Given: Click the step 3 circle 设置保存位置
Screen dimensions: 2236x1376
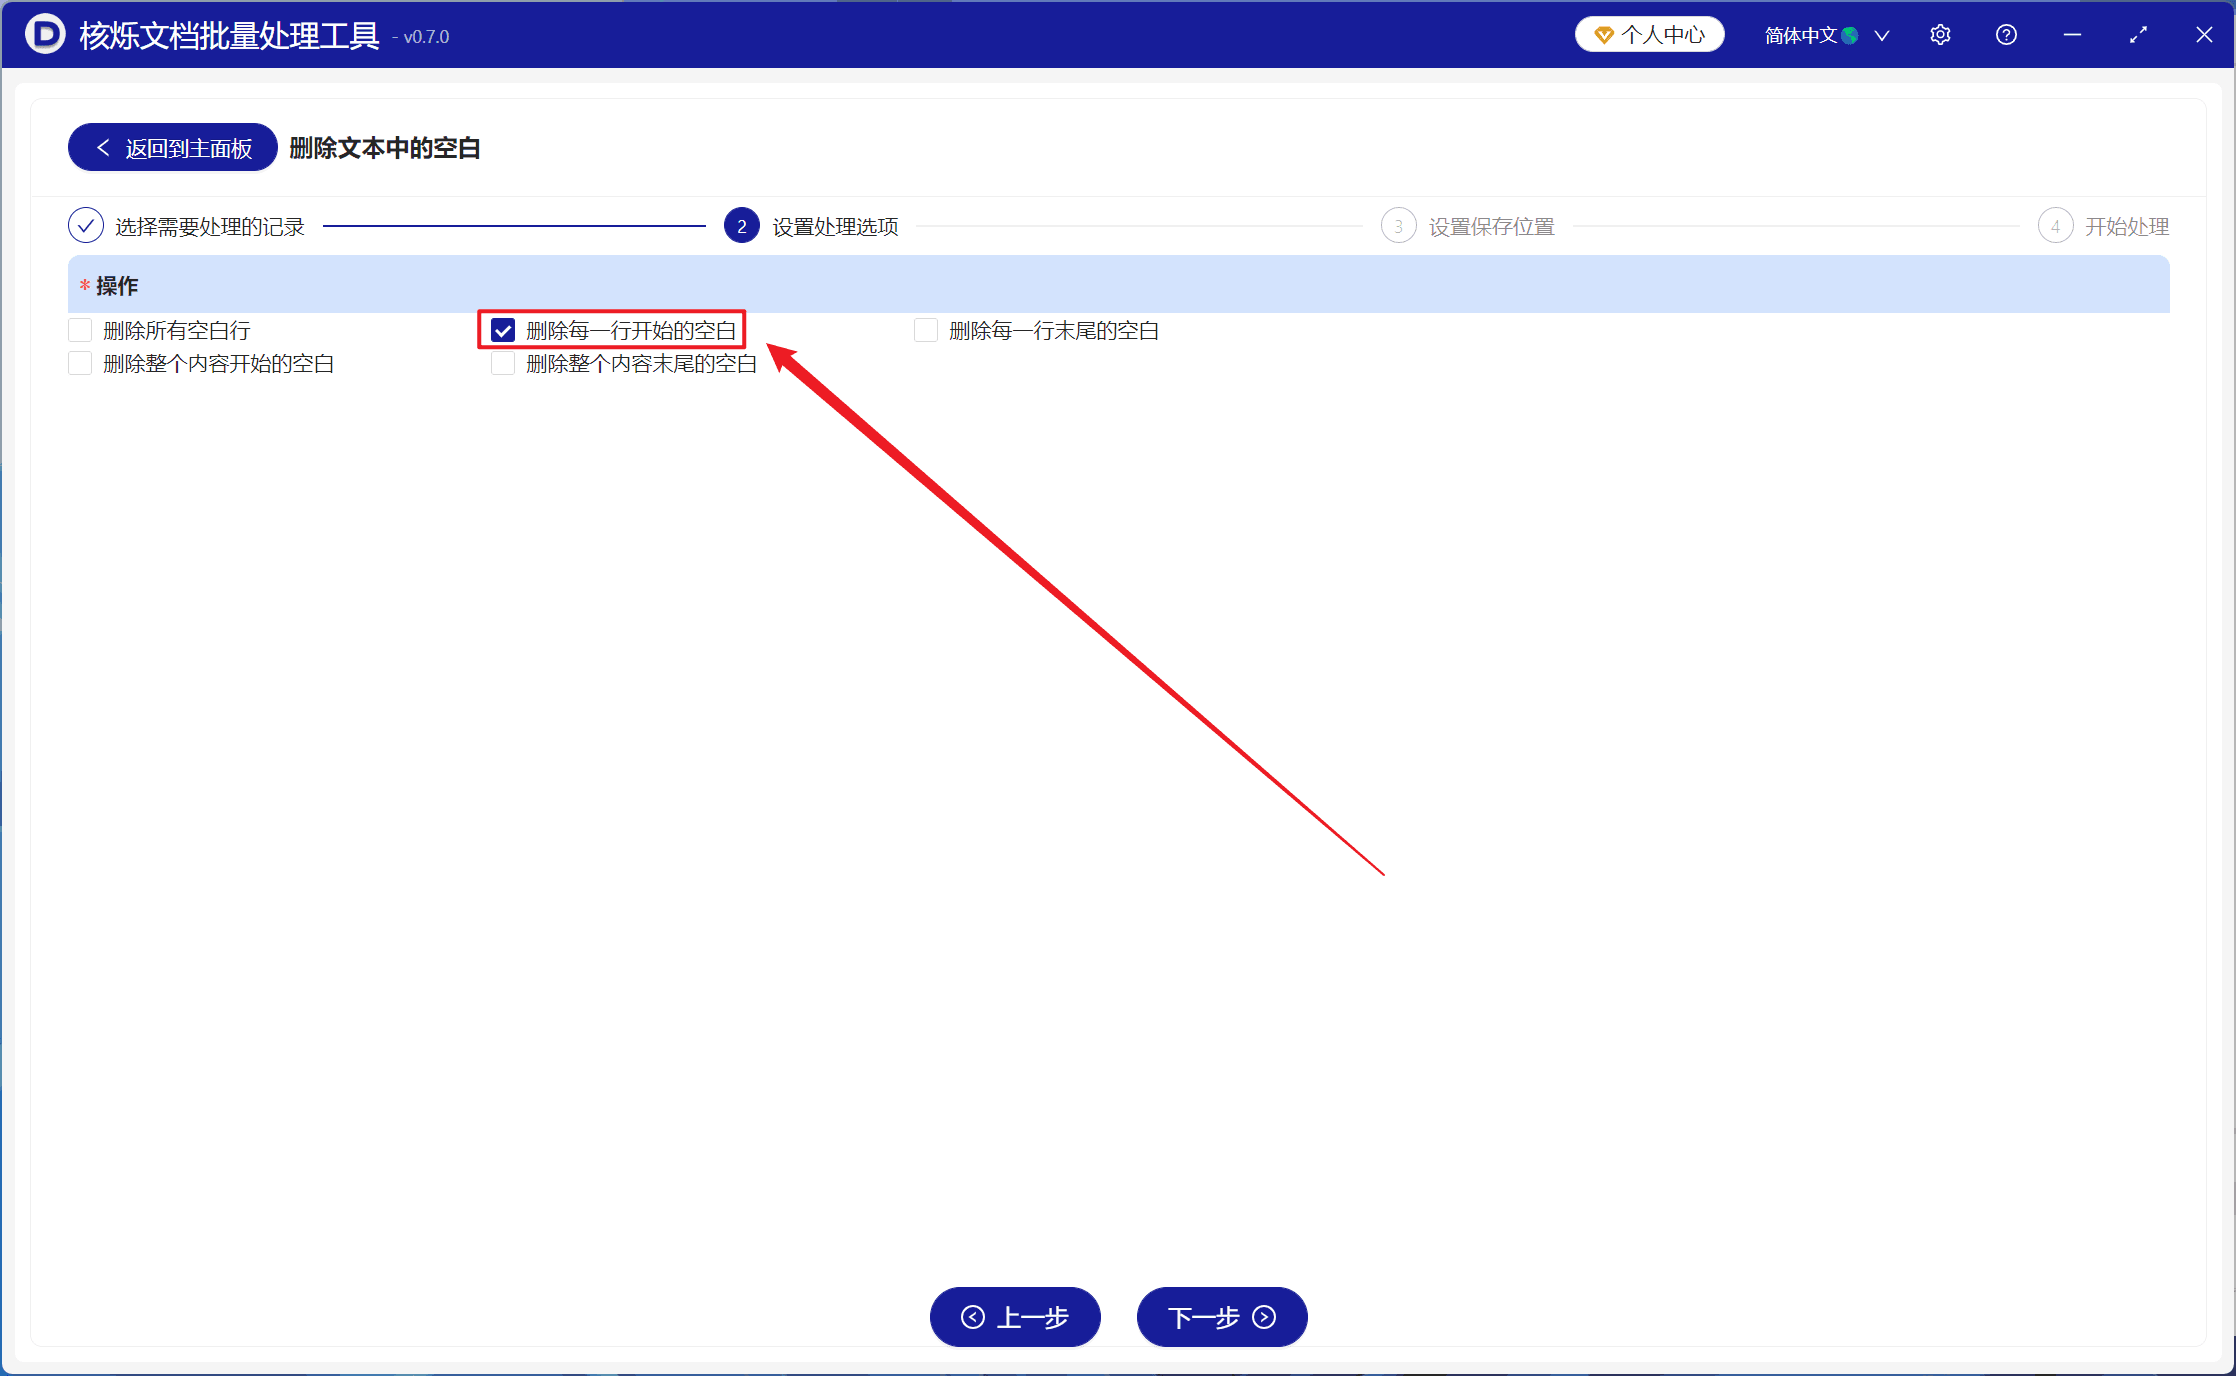Looking at the screenshot, I should pyautogui.click(x=1398, y=226).
